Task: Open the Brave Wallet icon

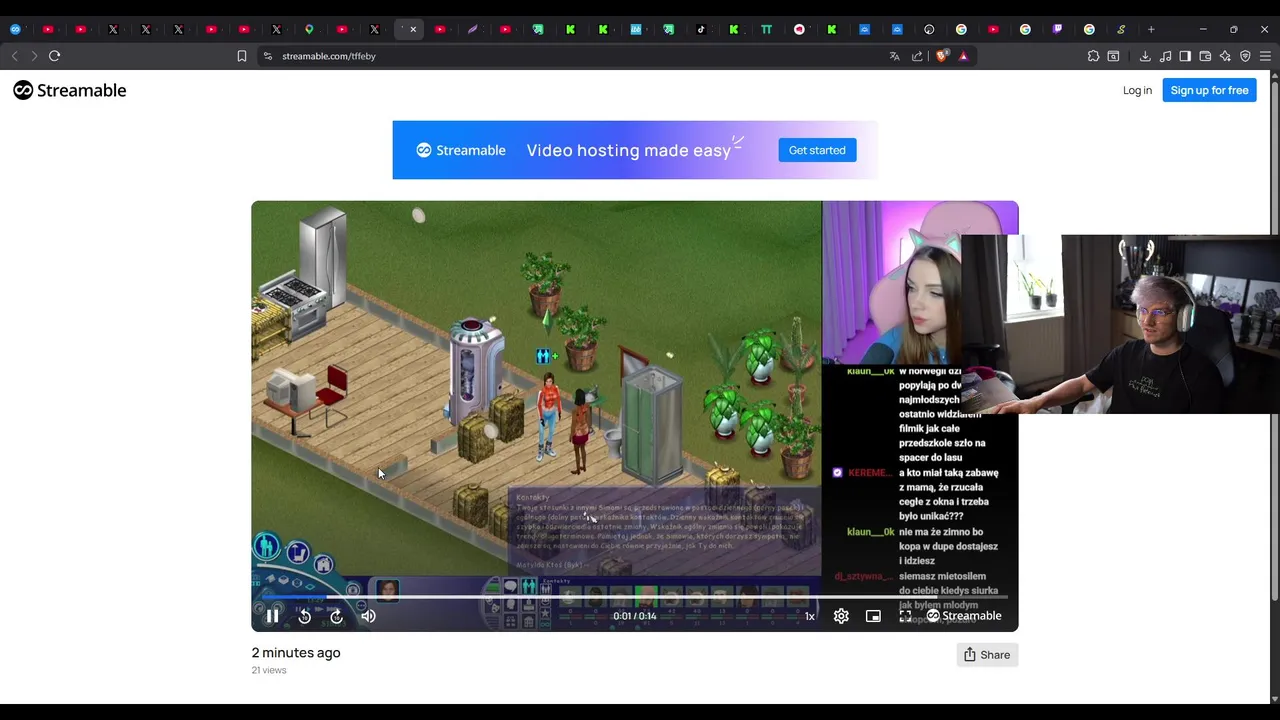Action: click(1205, 56)
